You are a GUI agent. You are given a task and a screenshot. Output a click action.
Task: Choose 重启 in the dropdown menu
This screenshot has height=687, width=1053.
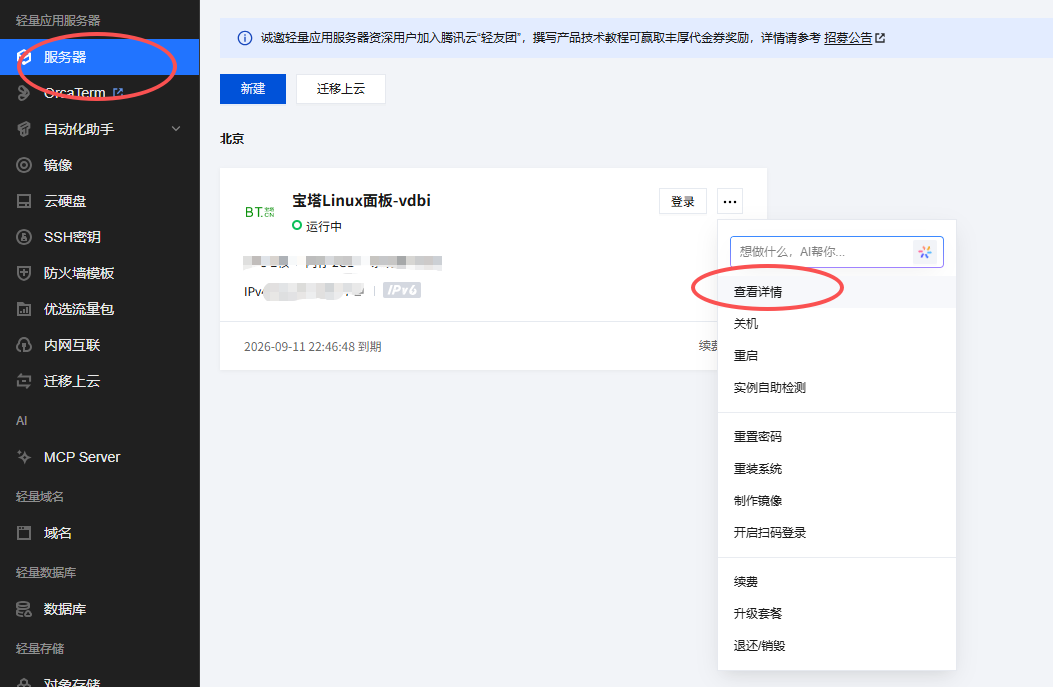click(837, 356)
